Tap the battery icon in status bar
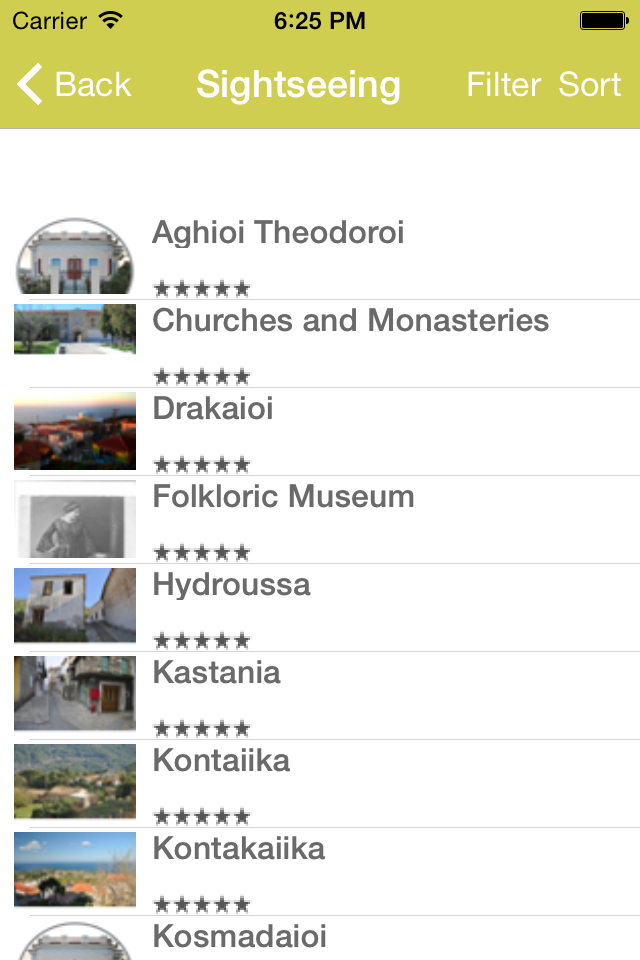The height and width of the screenshot is (960, 640). 603,20
